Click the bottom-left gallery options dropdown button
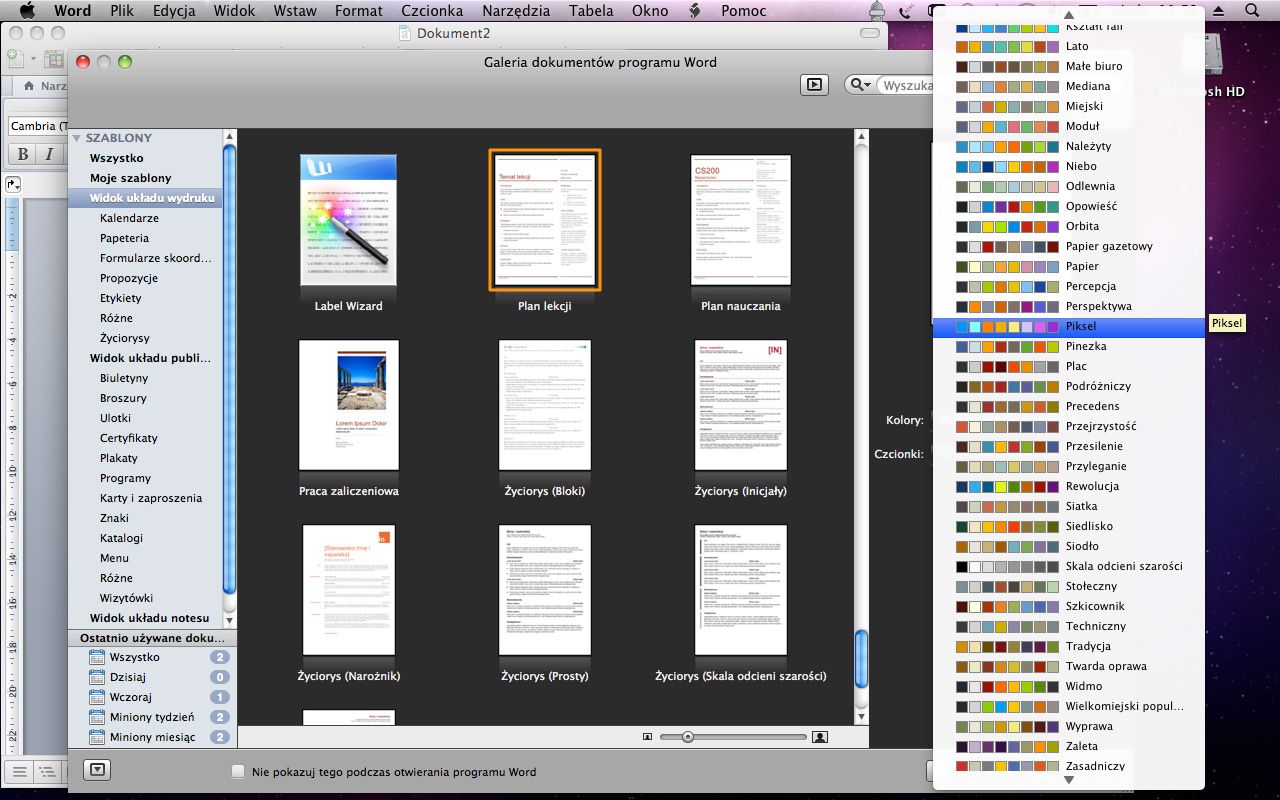 click(97, 770)
